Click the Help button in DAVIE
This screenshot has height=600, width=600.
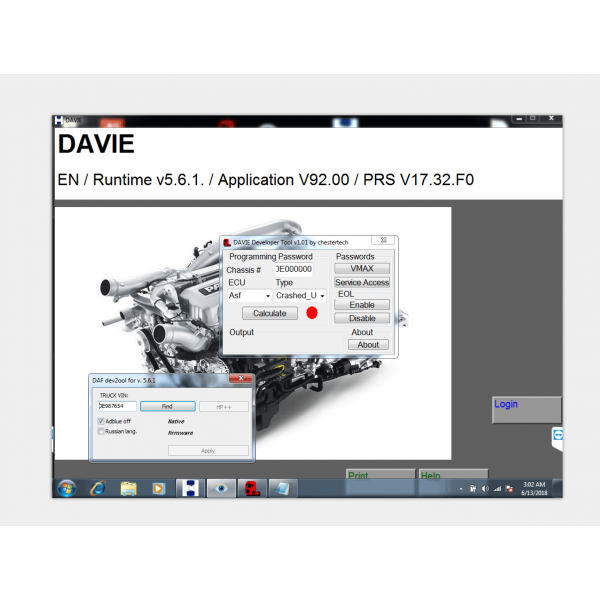coord(453,474)
